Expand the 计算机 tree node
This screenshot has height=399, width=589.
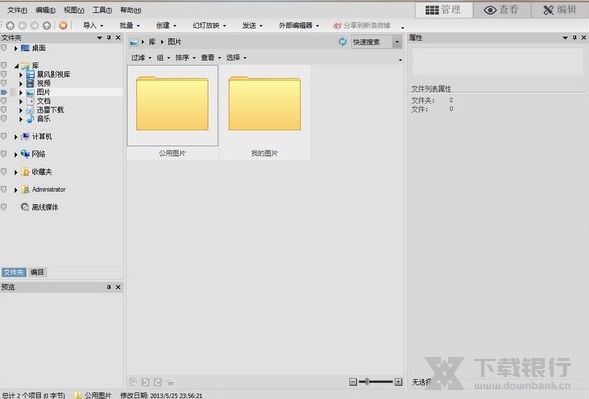[x=16, y=137]
